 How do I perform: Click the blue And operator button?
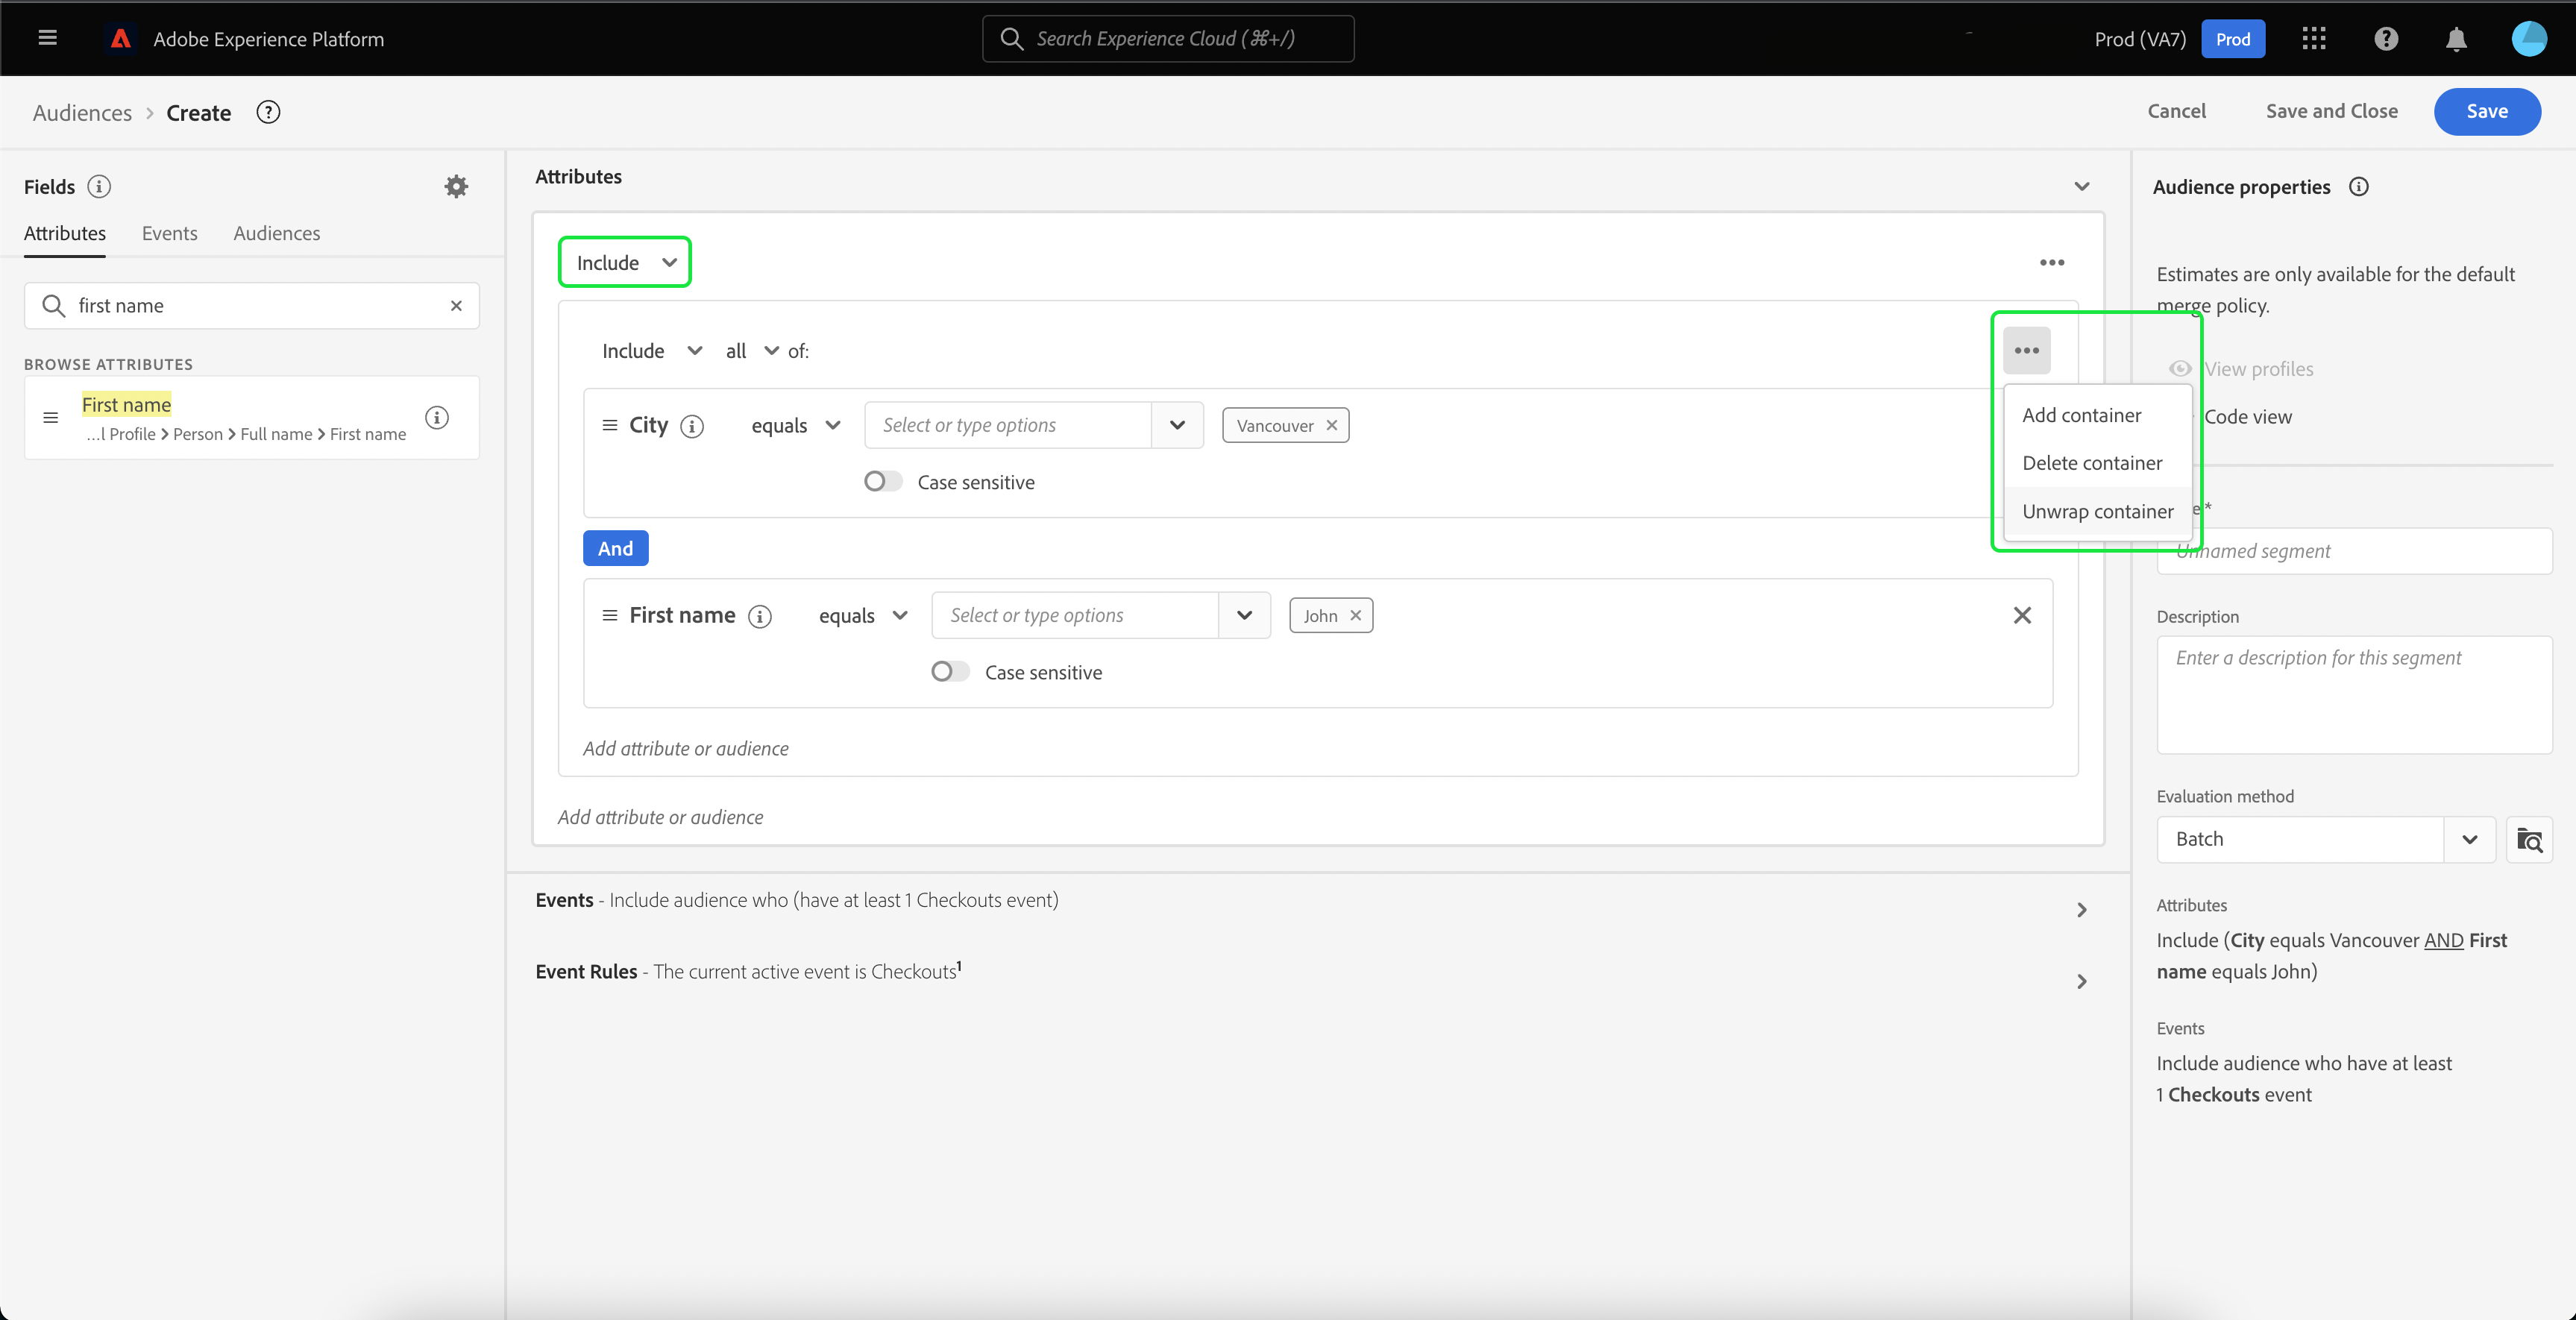pos(615,548)
